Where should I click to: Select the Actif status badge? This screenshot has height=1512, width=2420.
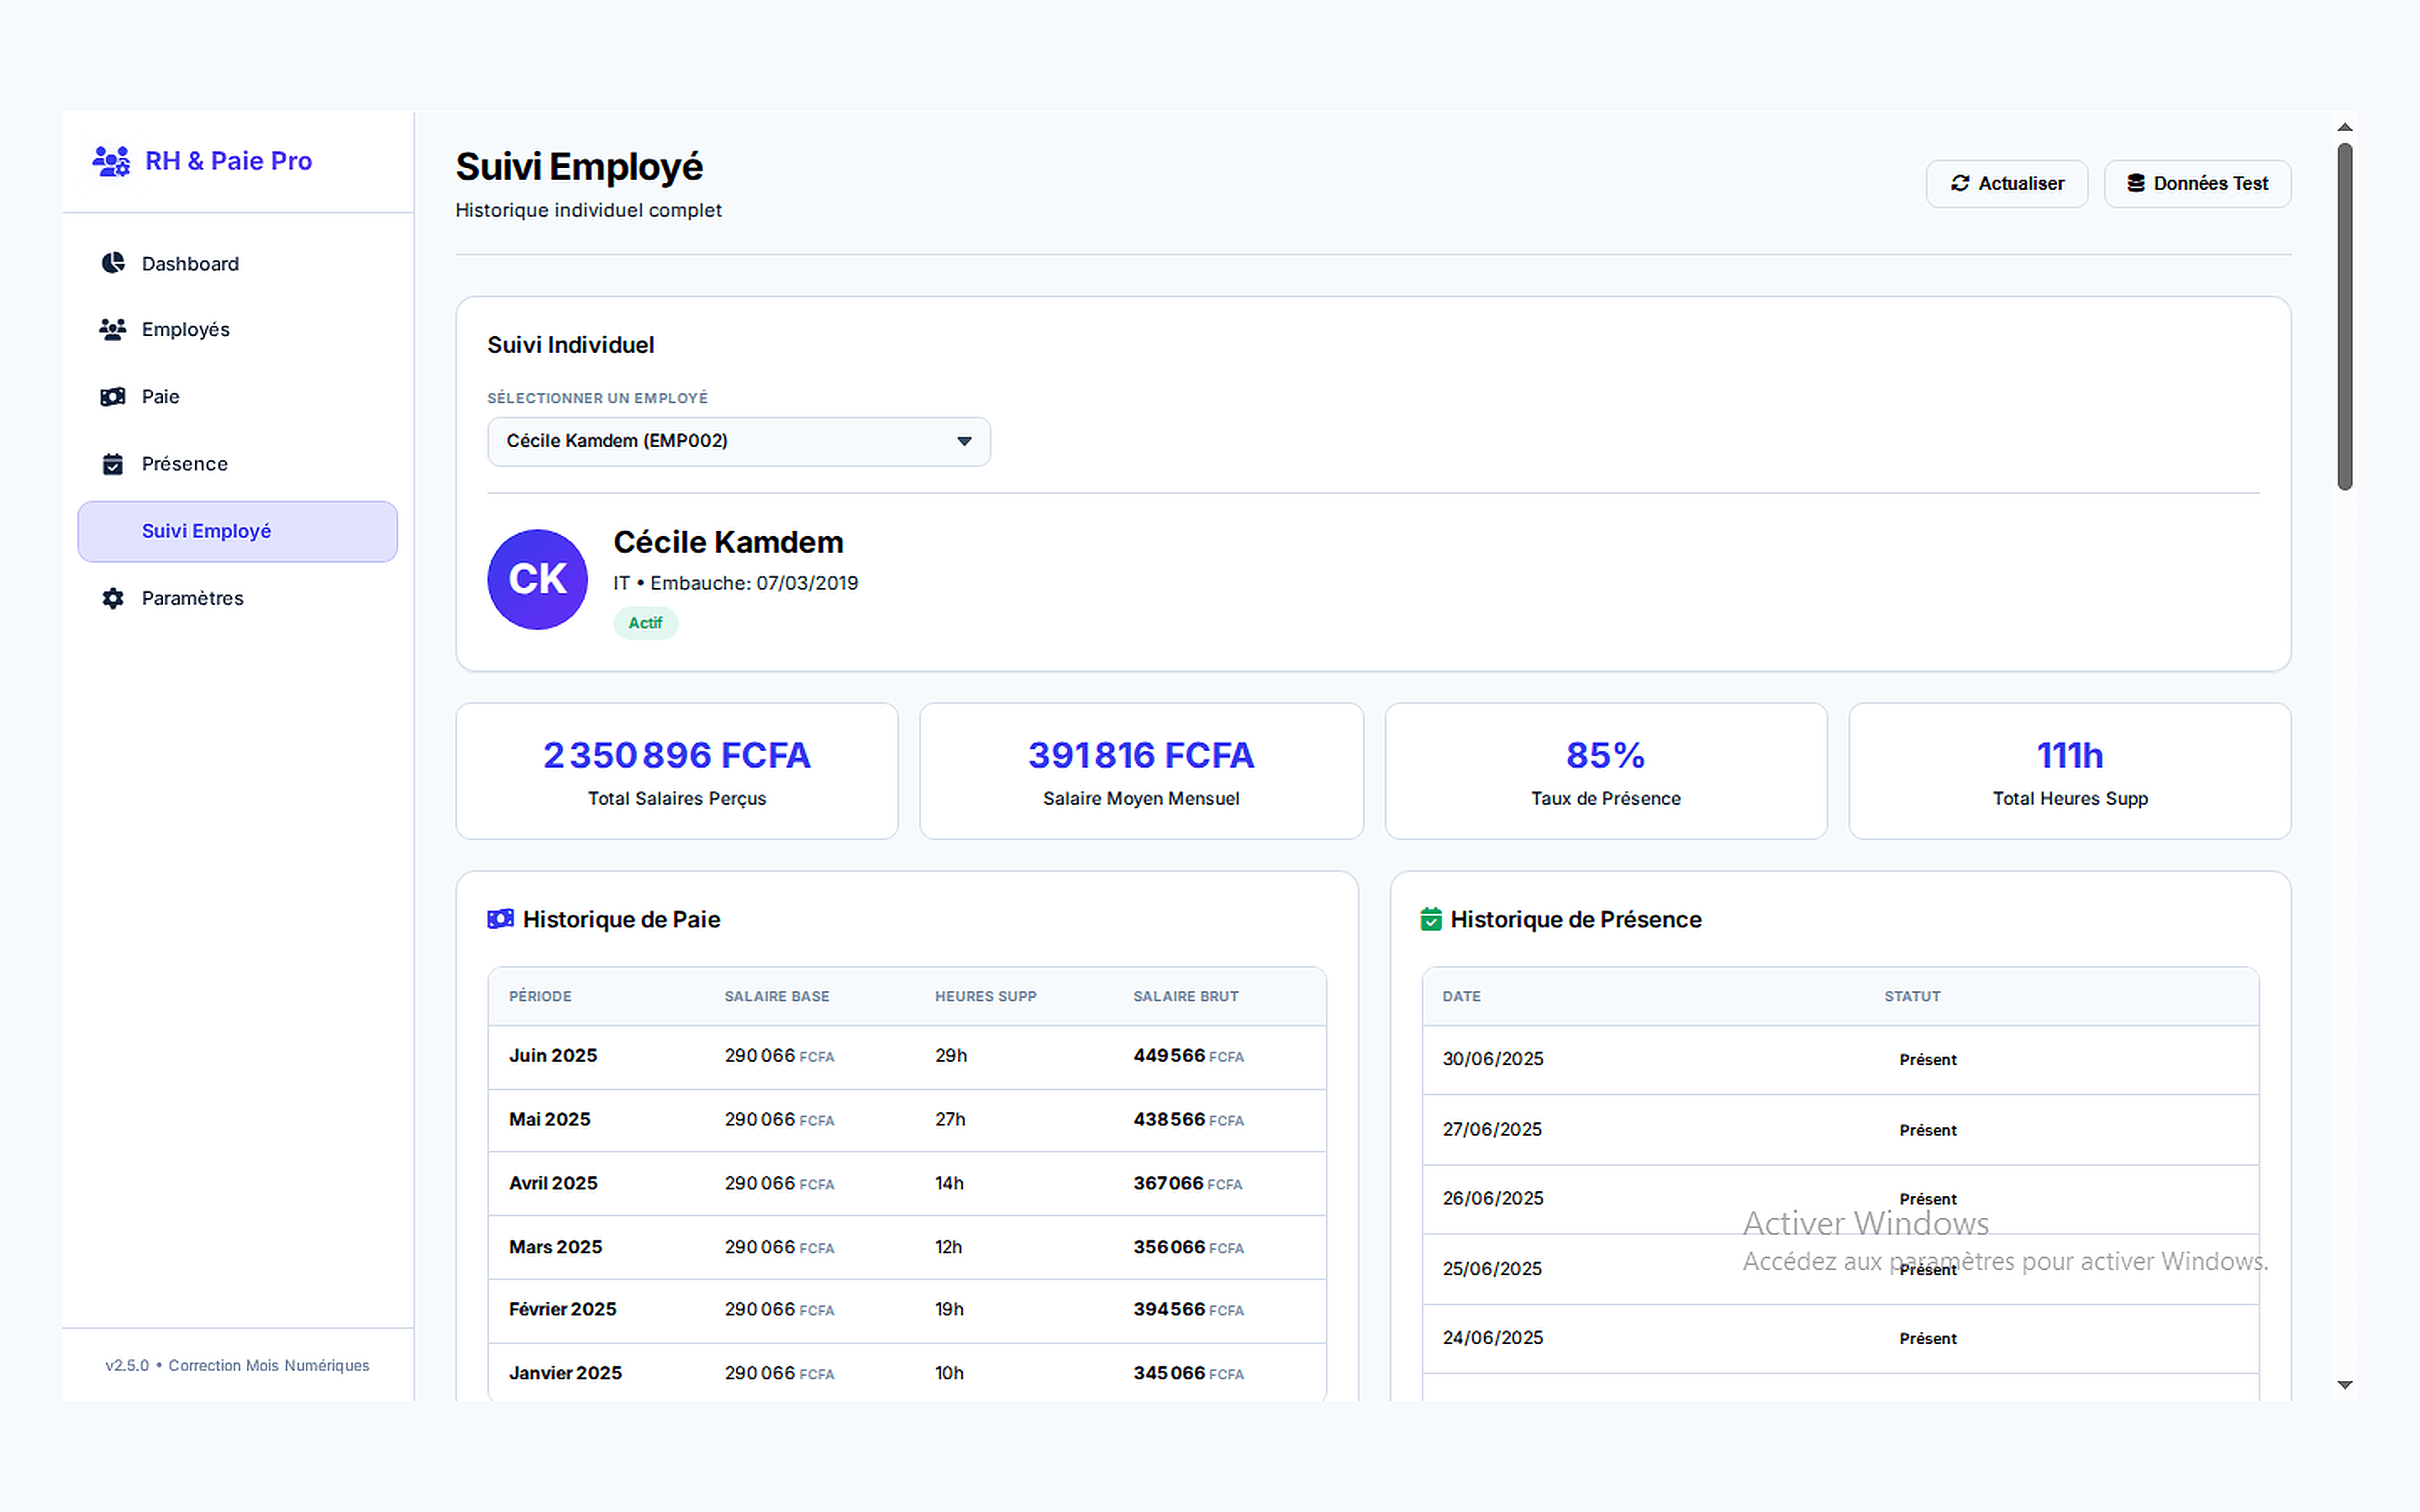click(x=645, y=622)
